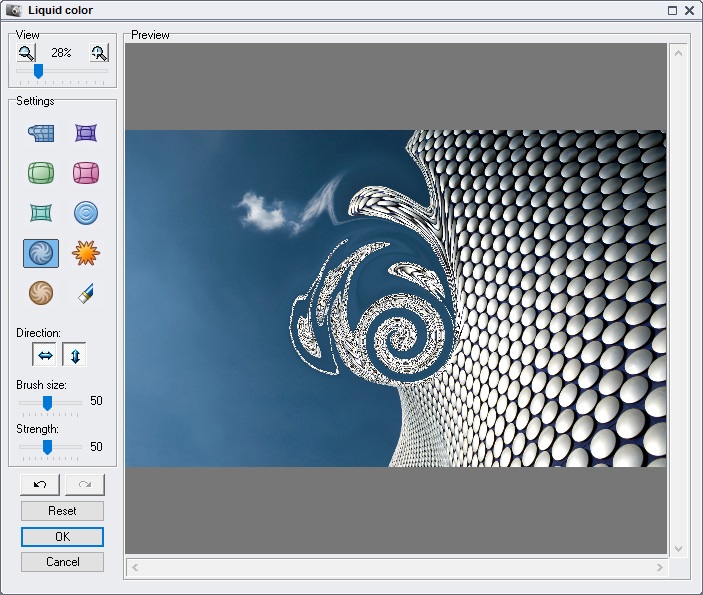Click the horizontal scrollbar right arrow
Image resolution: width=703 pixels, height=595 pixels.
click(x=660, y=568)
